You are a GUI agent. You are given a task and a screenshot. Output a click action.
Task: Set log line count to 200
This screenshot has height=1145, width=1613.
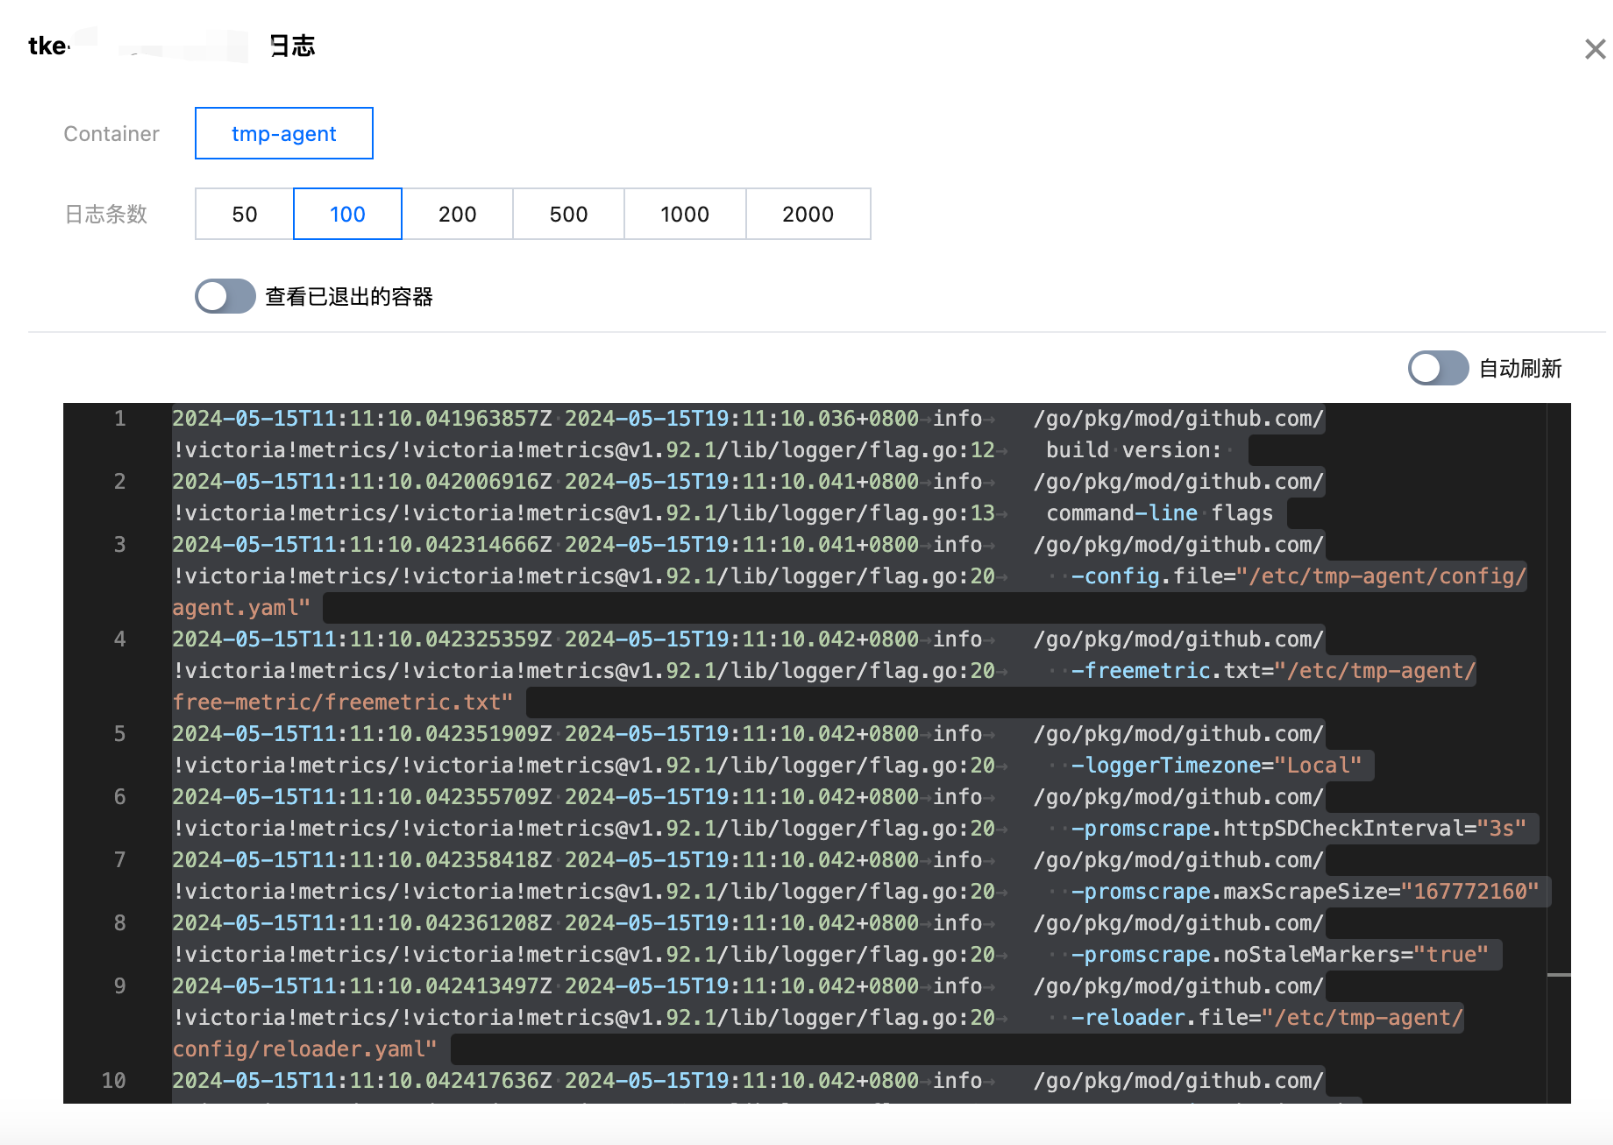click(457, 214)
